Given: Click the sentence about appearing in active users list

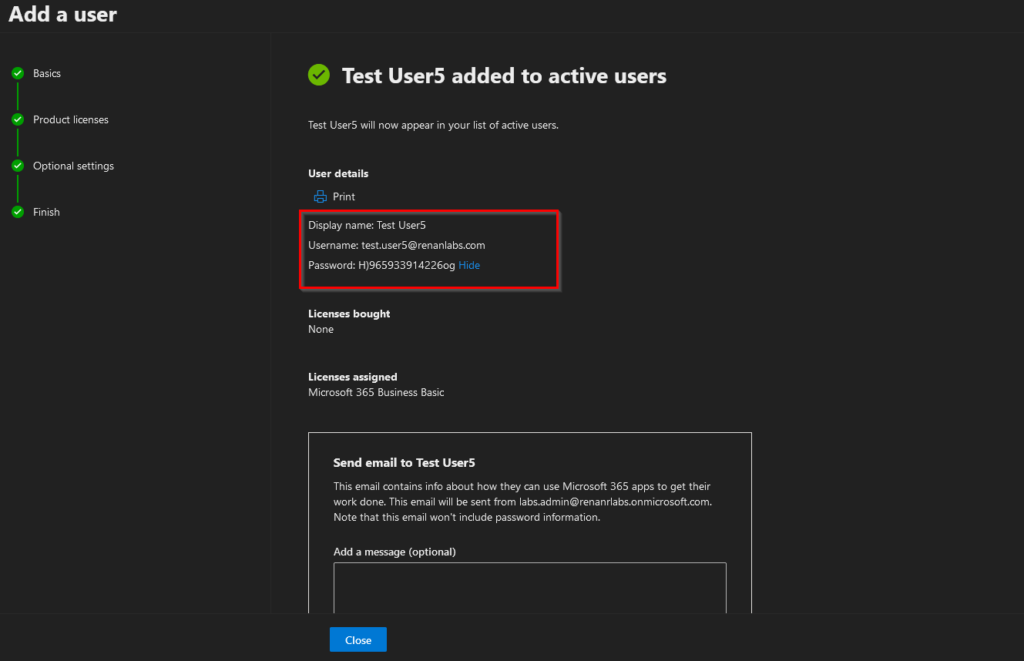Looking at the screenshot, I should [x=433, y=125].
